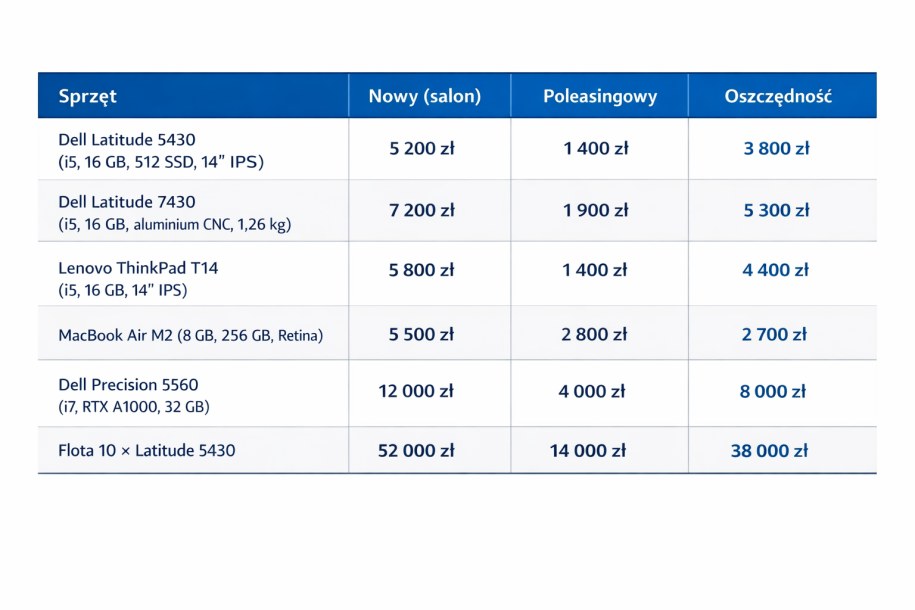This screenshot has height=610, width=915.
Task: Click the Dell Latitude 5430 product name
Action: (127, 139)
